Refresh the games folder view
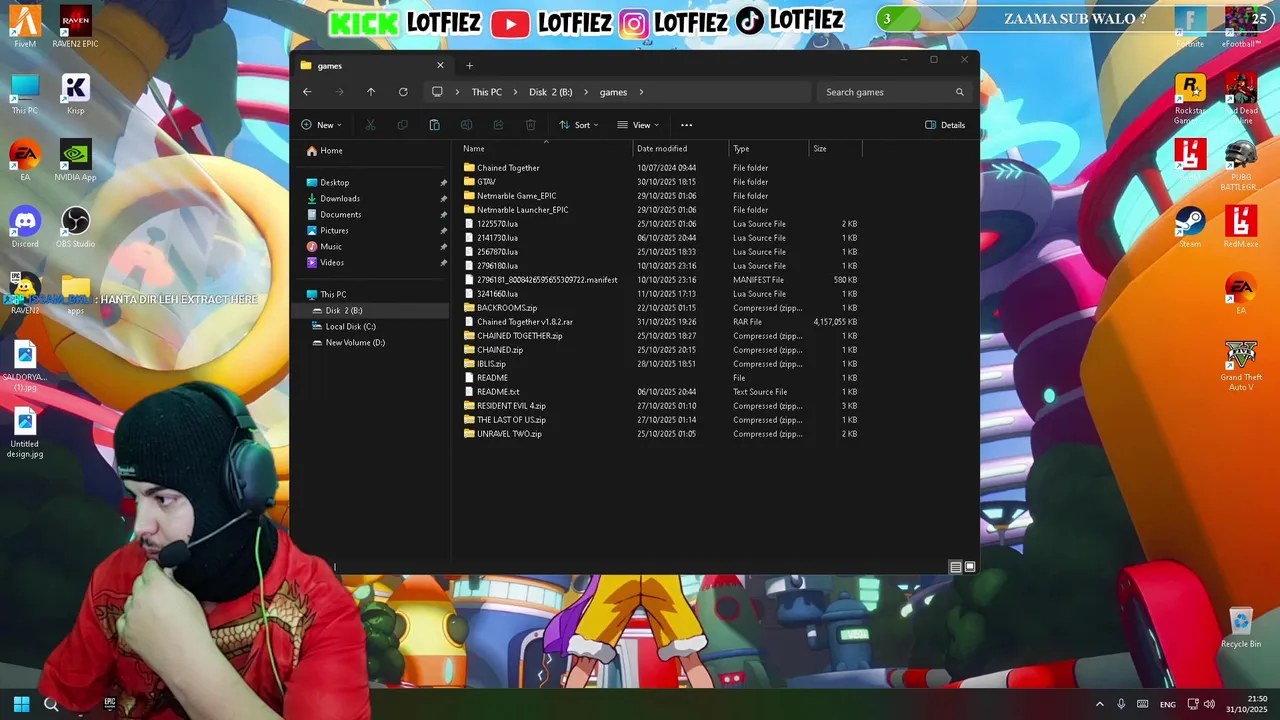The width and height of the screenshot is (1280, 720). 403,92
